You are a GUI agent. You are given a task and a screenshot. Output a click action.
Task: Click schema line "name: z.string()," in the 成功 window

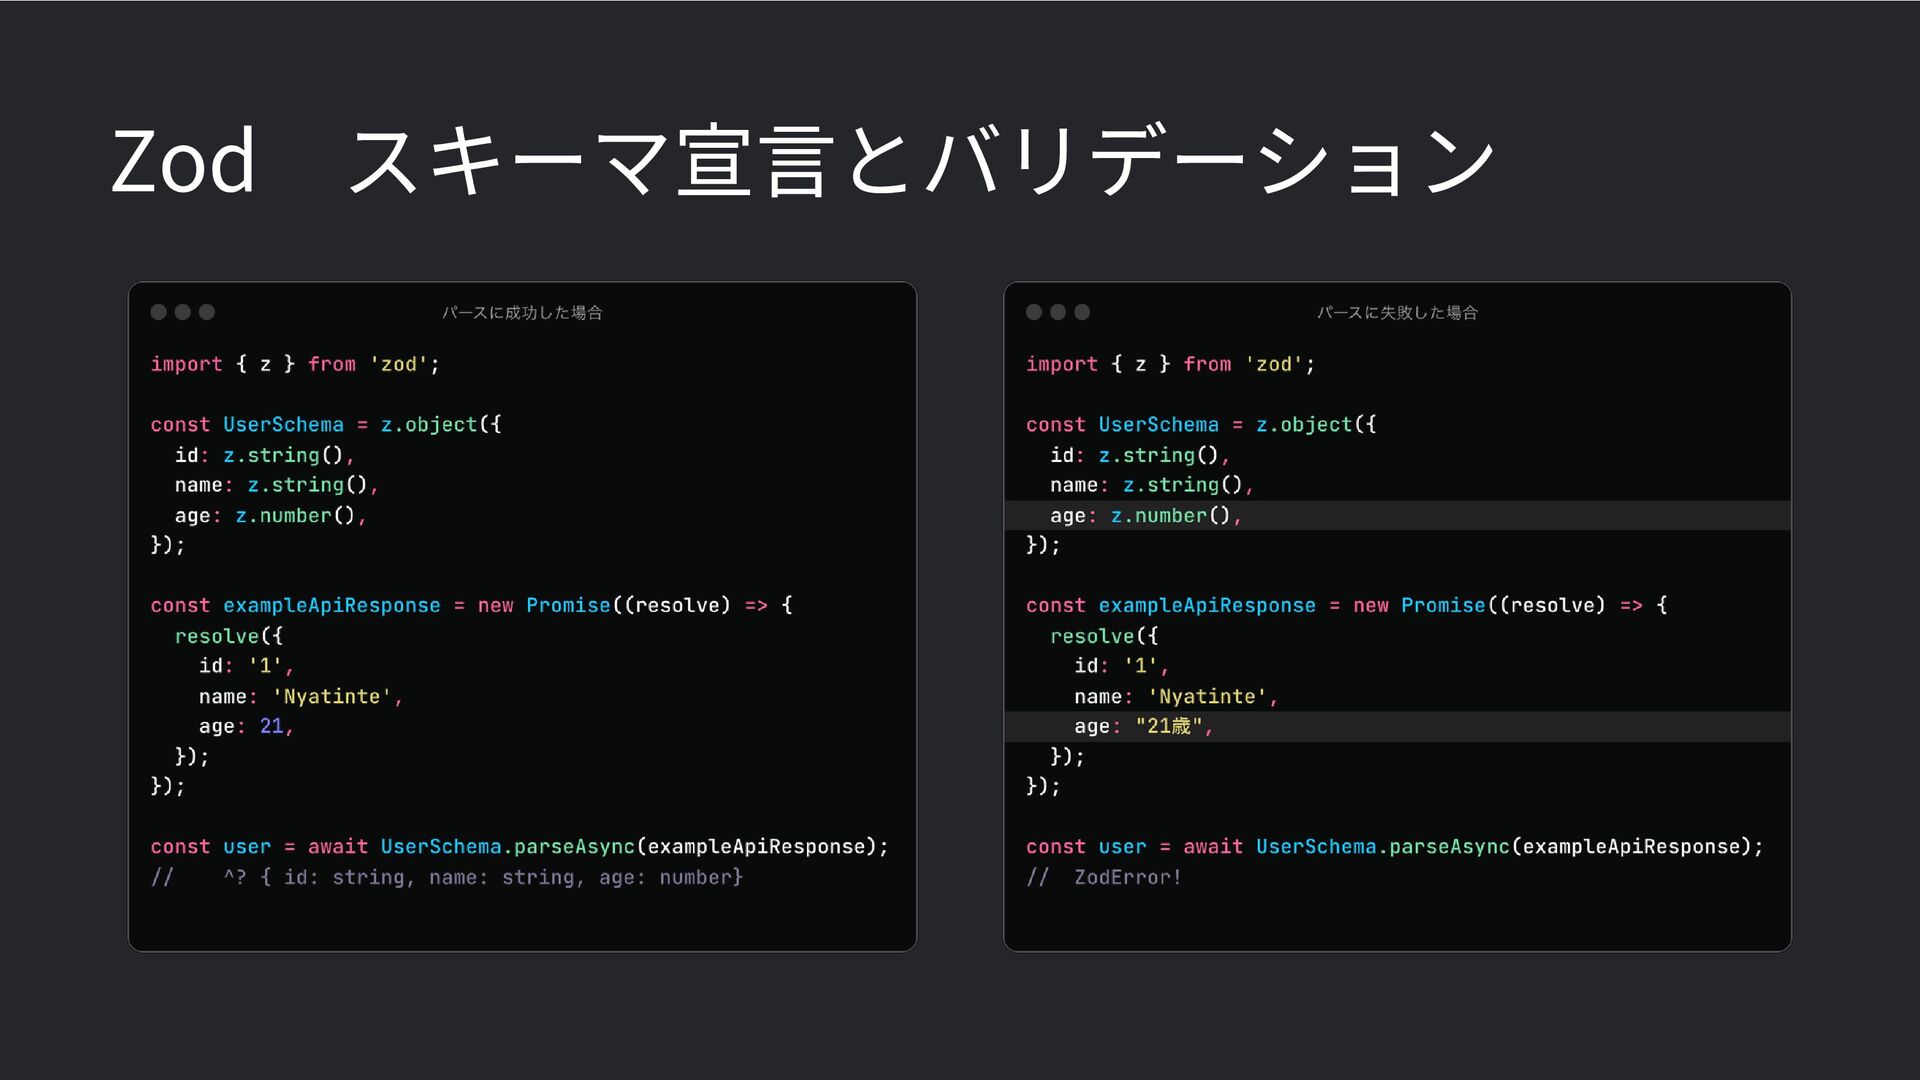277,485
